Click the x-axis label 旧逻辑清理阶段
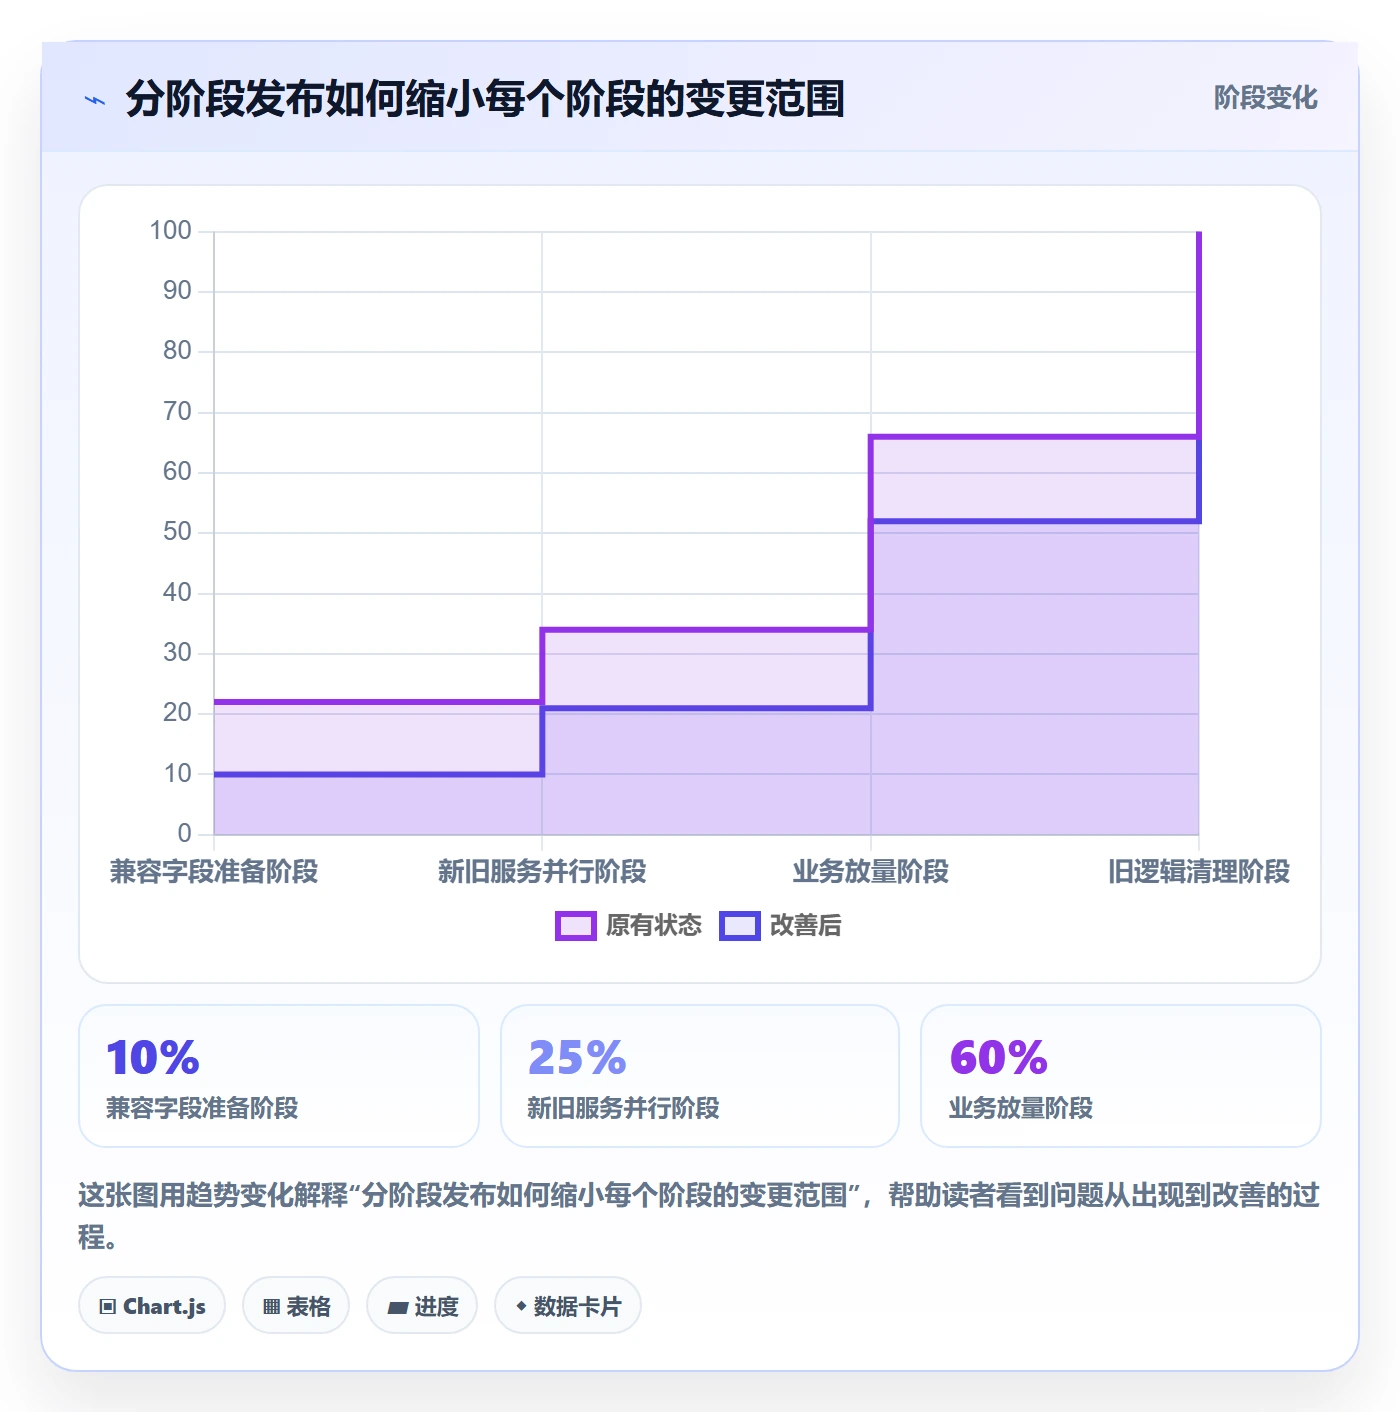The height and width of the screenshot is (1412, 1400). point(1199,872)
